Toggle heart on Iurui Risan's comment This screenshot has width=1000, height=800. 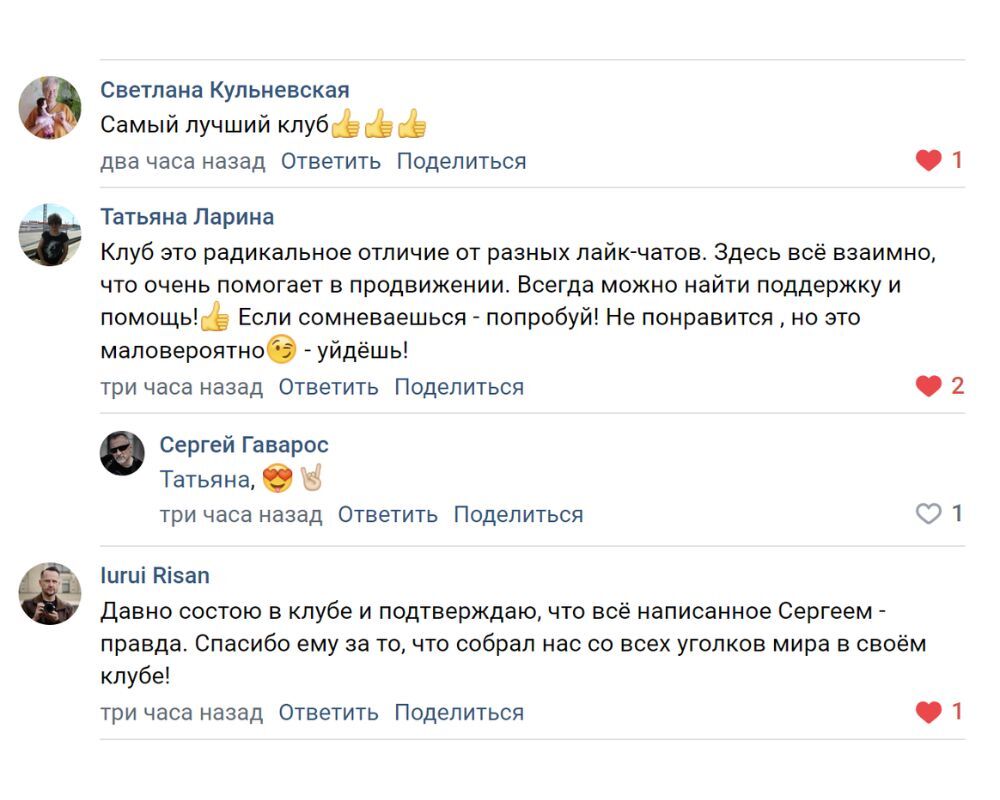coord(929,712)
